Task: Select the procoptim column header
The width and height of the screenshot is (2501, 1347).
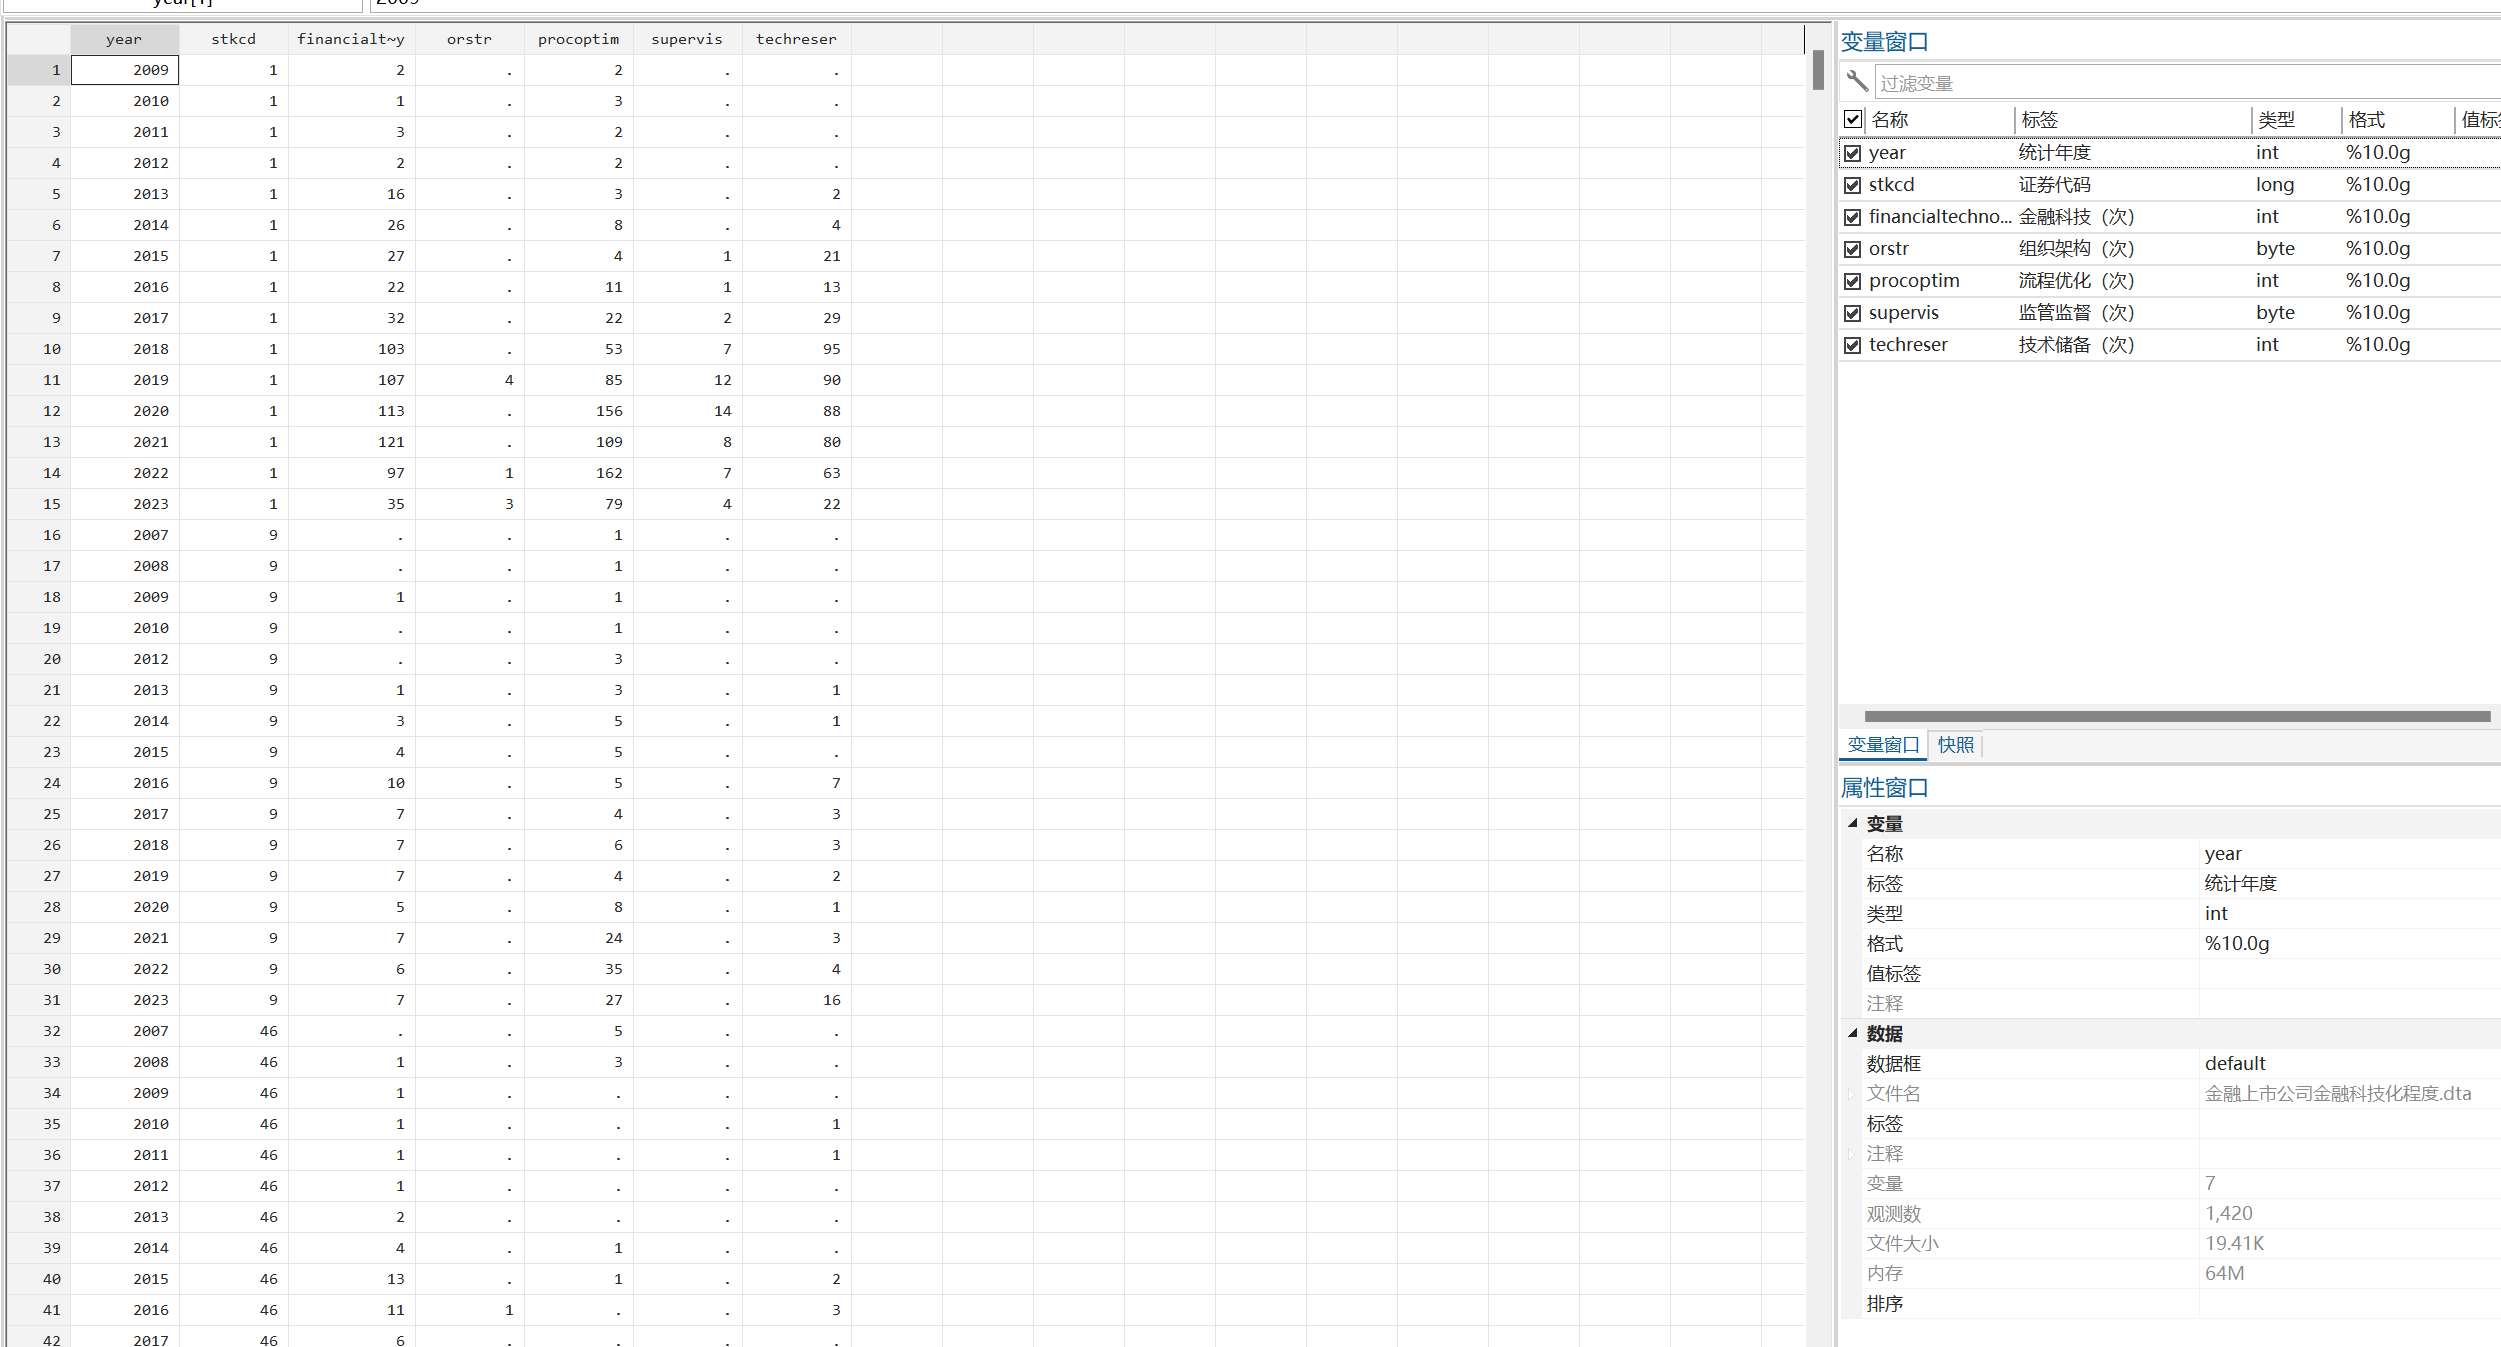Action: [578, 39]
